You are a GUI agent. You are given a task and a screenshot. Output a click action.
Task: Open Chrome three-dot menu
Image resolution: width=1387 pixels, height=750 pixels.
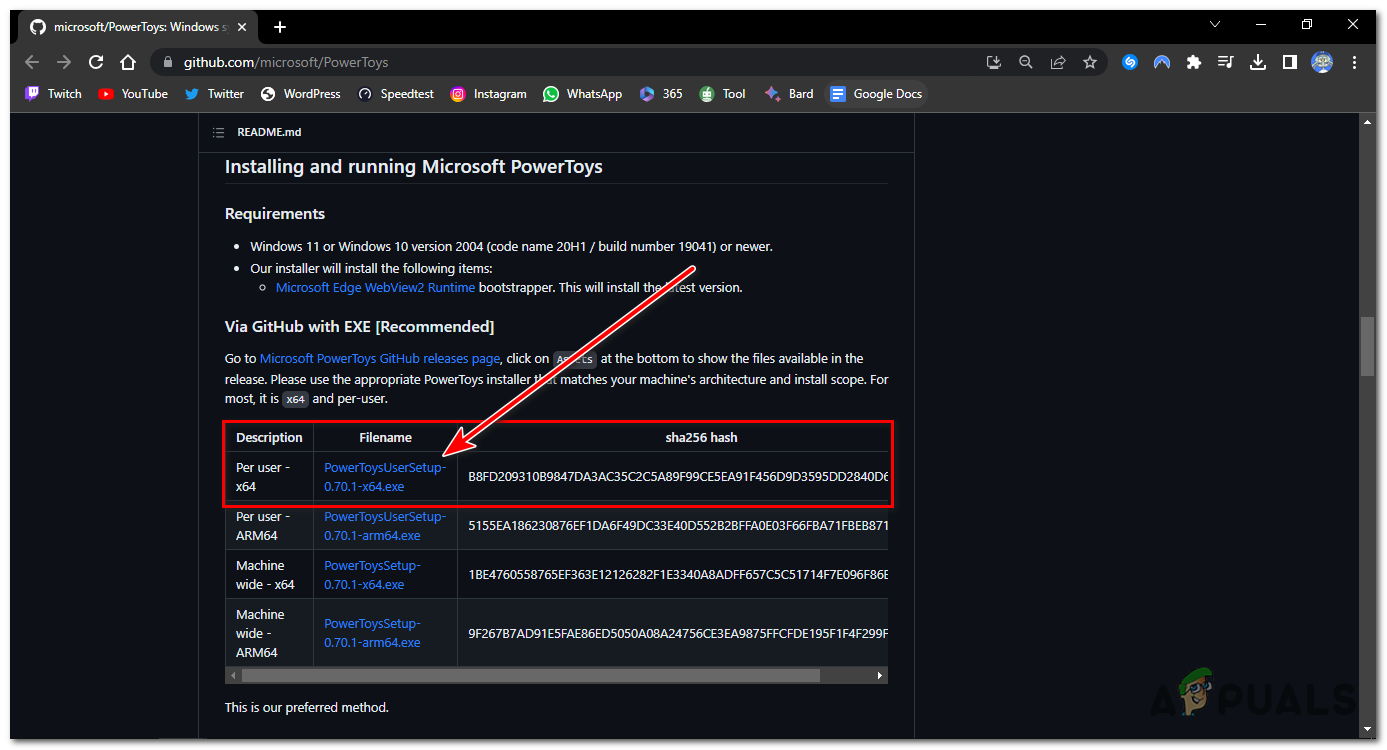[1355, 62]
